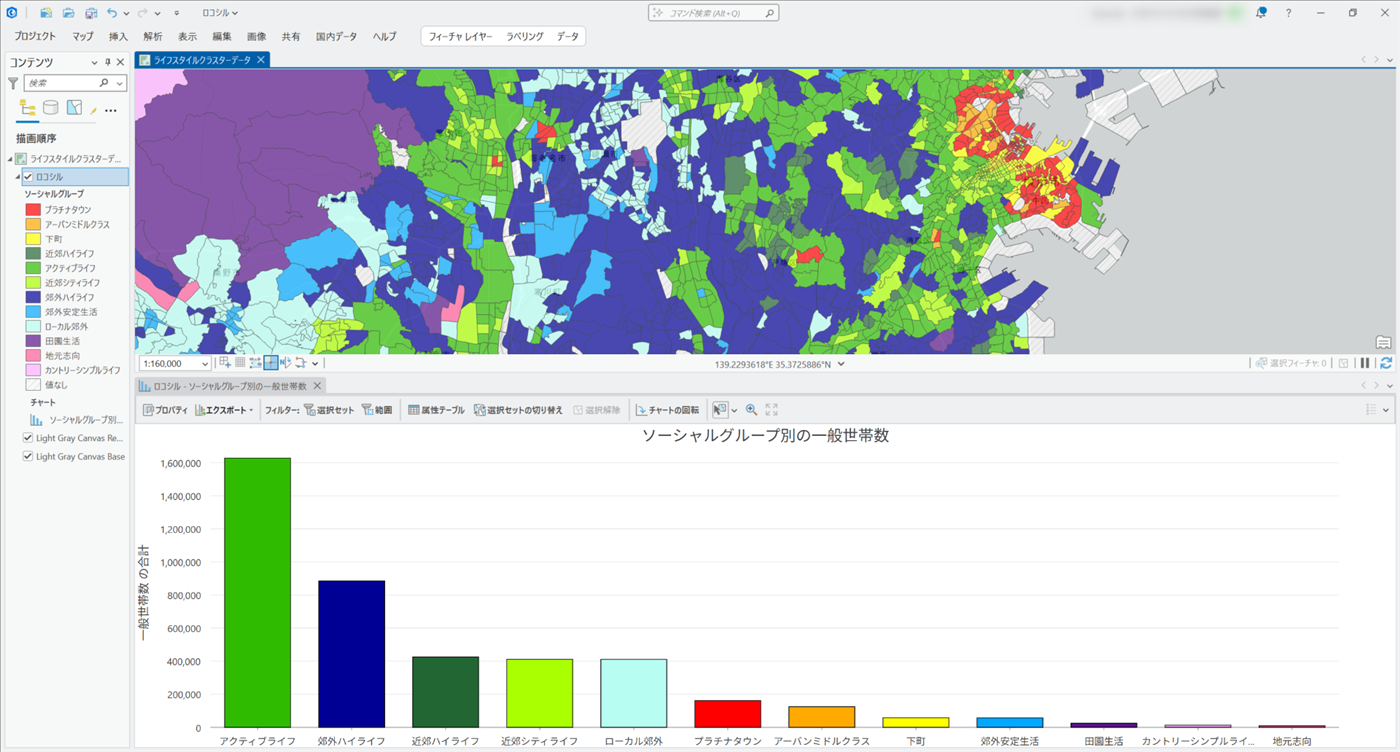Click the chart zoom magnifier icon
1400x752 pixels.
(751, 410)
